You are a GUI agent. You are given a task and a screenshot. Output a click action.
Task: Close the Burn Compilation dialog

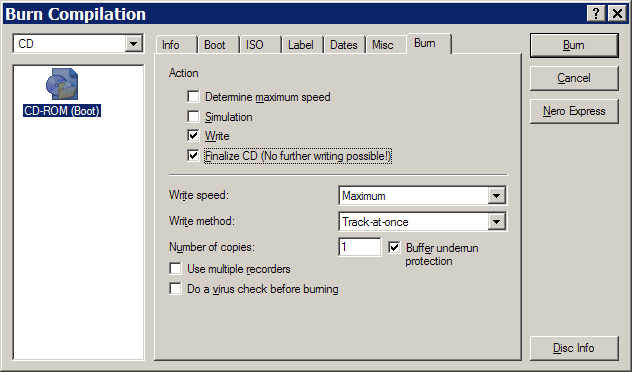point(617,14)
